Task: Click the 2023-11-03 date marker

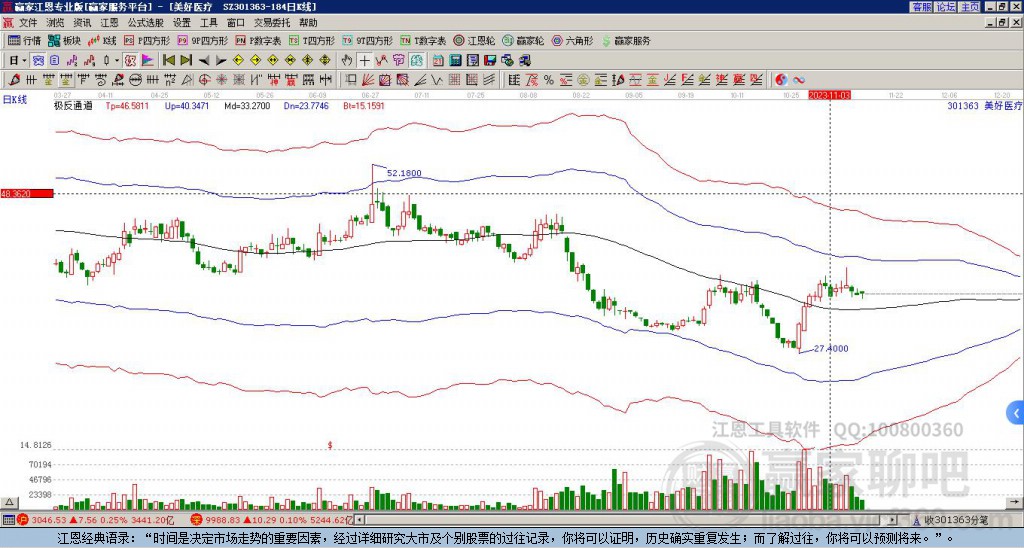Action: [829, 95]
